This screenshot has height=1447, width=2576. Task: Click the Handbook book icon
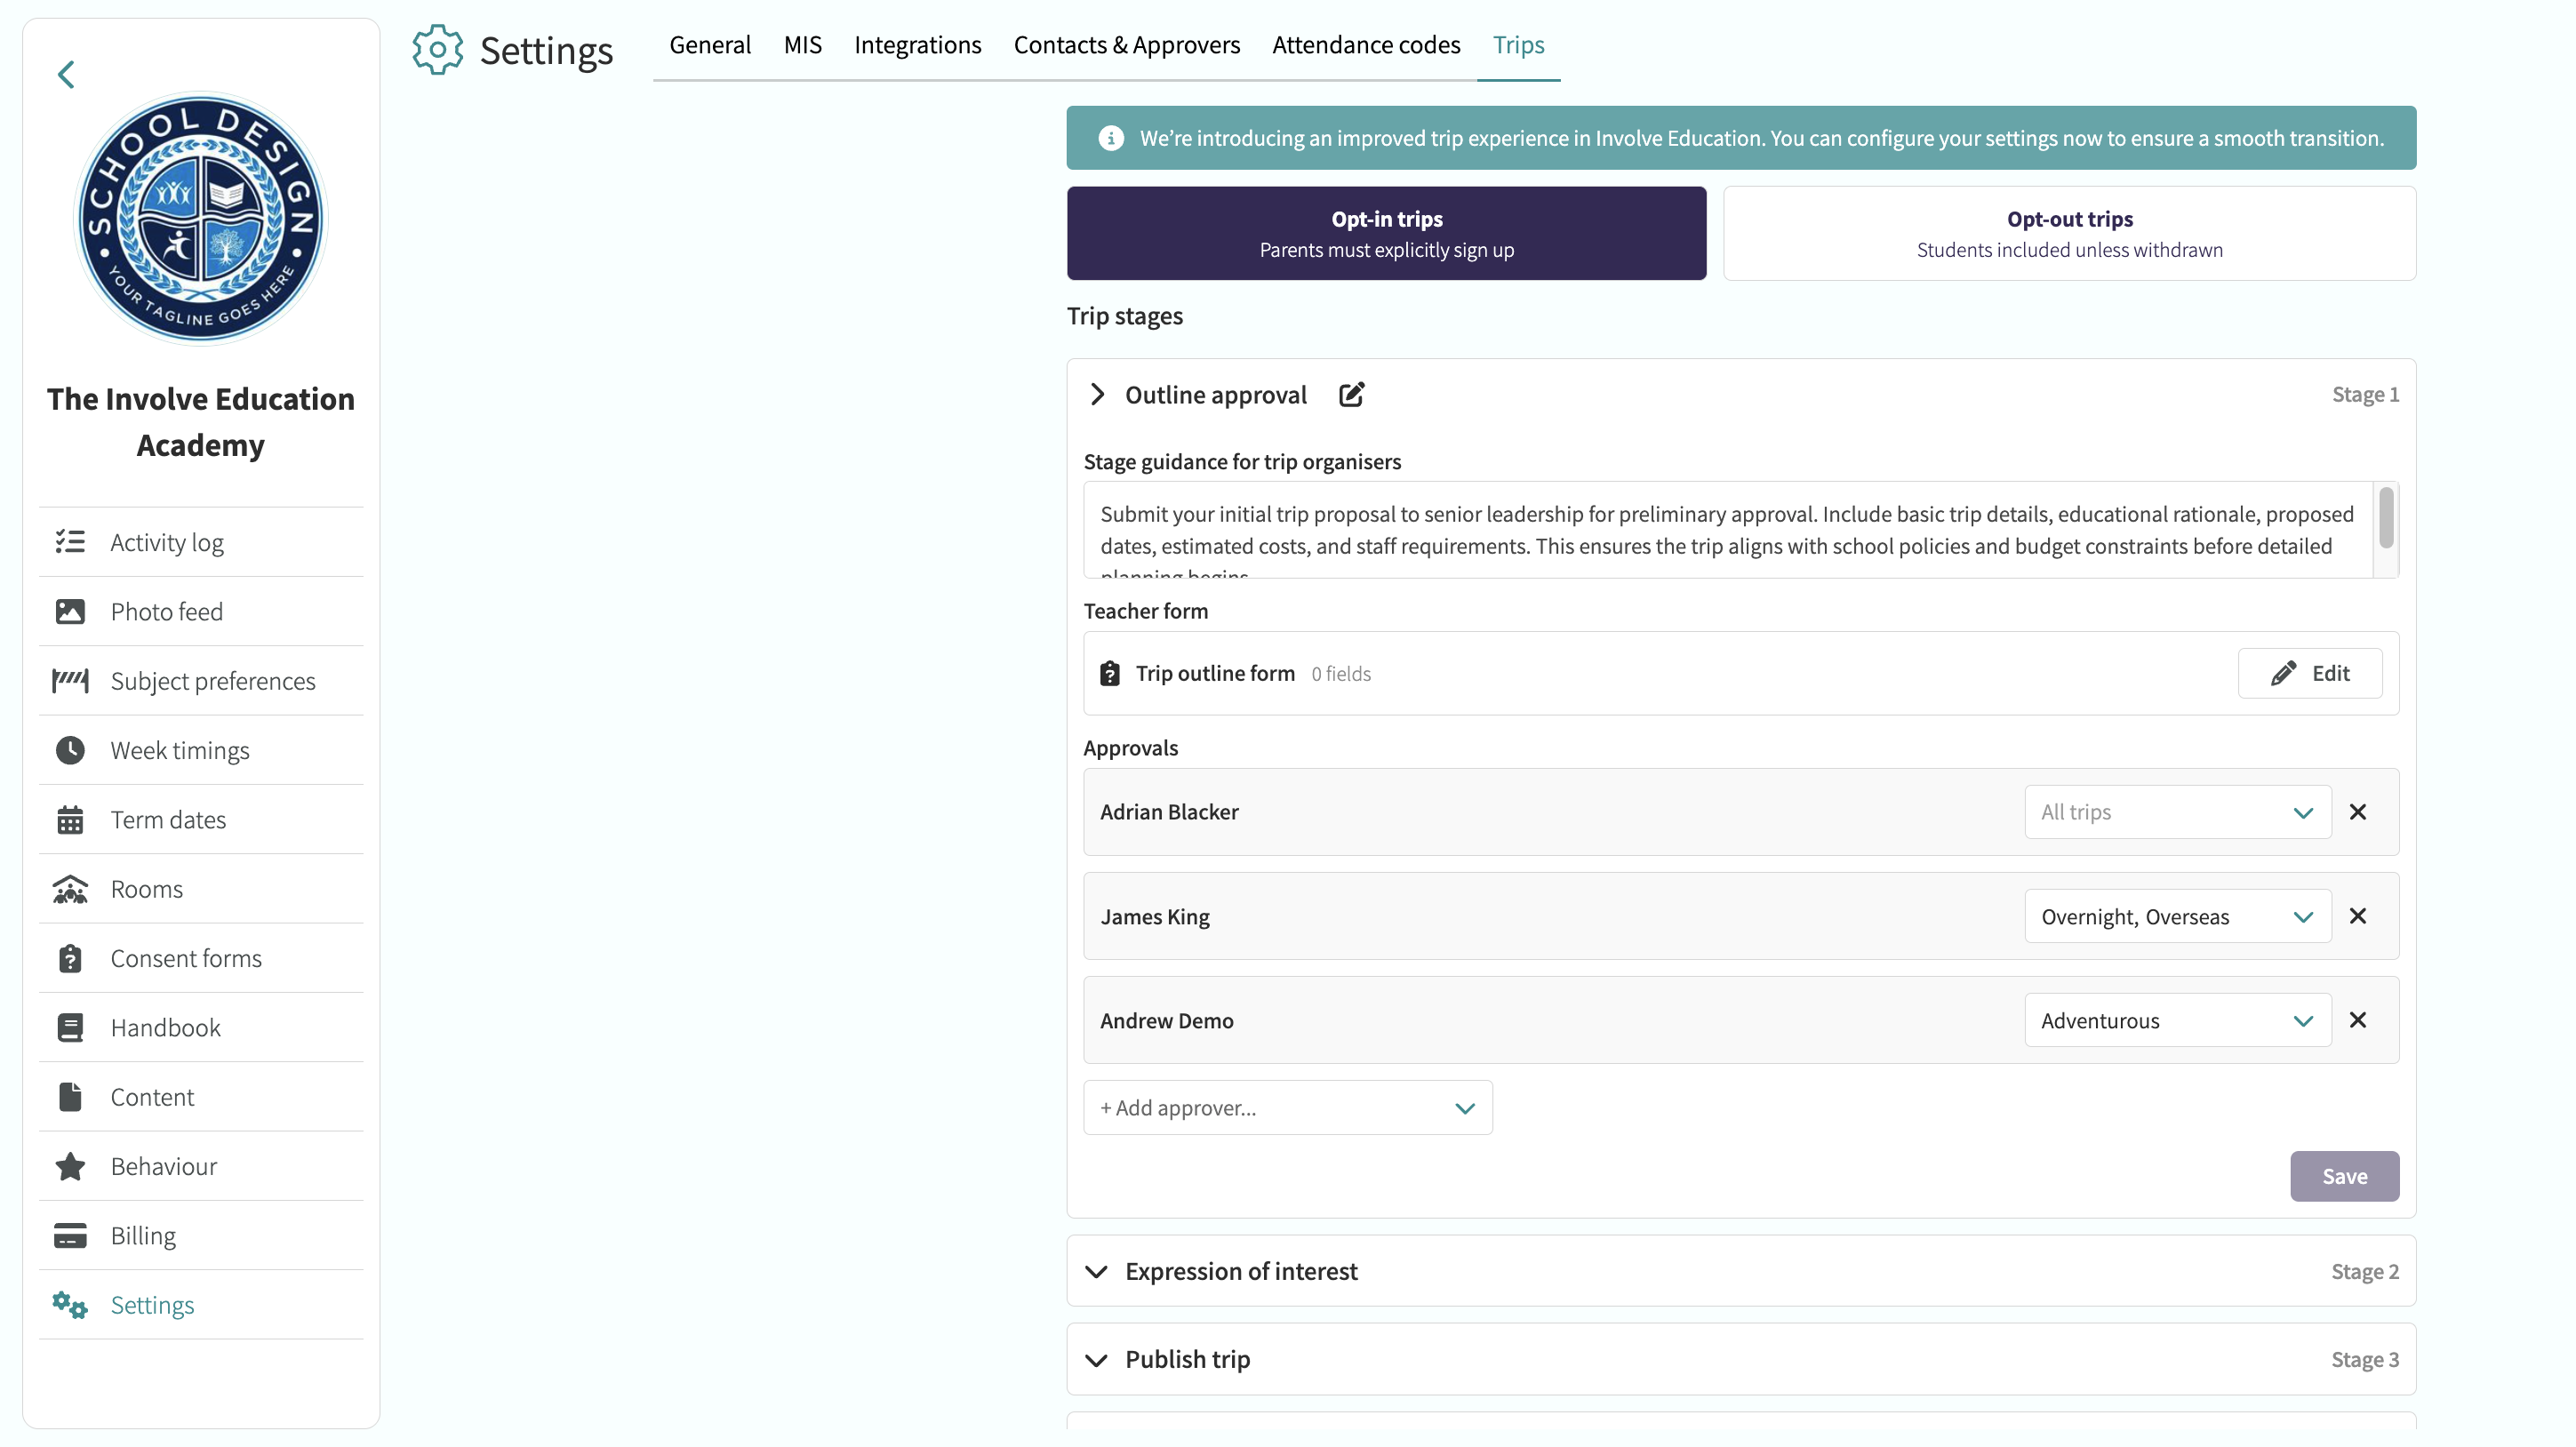[x=70, y=1028]
